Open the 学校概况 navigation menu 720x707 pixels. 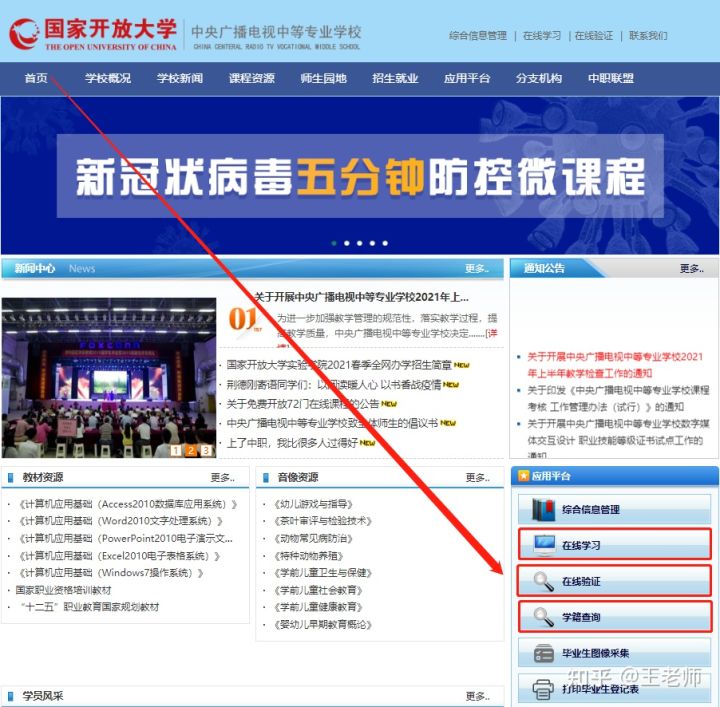point(107,78)
